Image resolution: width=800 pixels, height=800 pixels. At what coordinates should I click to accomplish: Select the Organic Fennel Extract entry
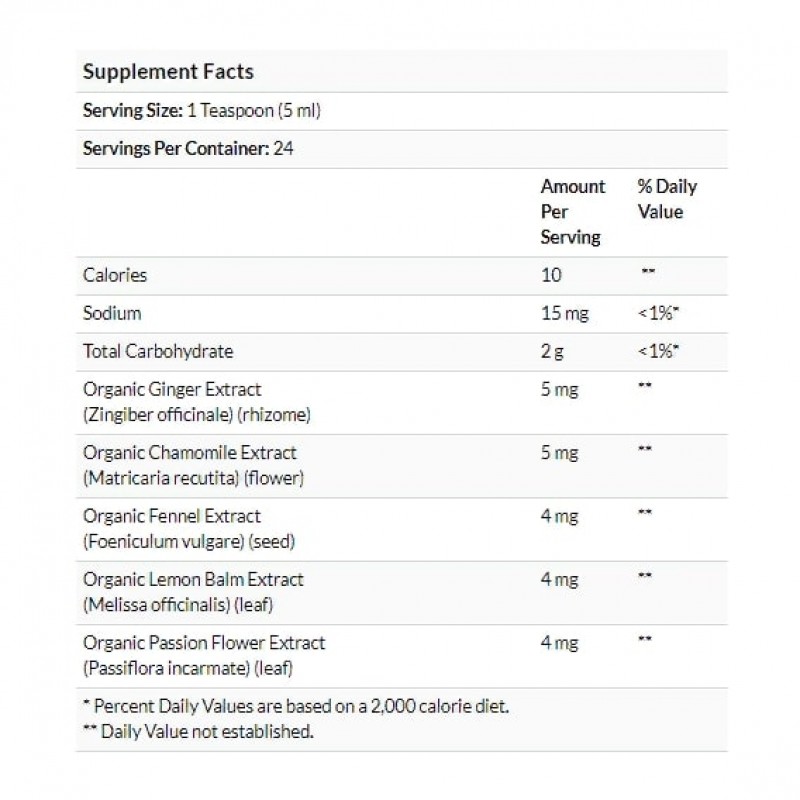[171, 516]
